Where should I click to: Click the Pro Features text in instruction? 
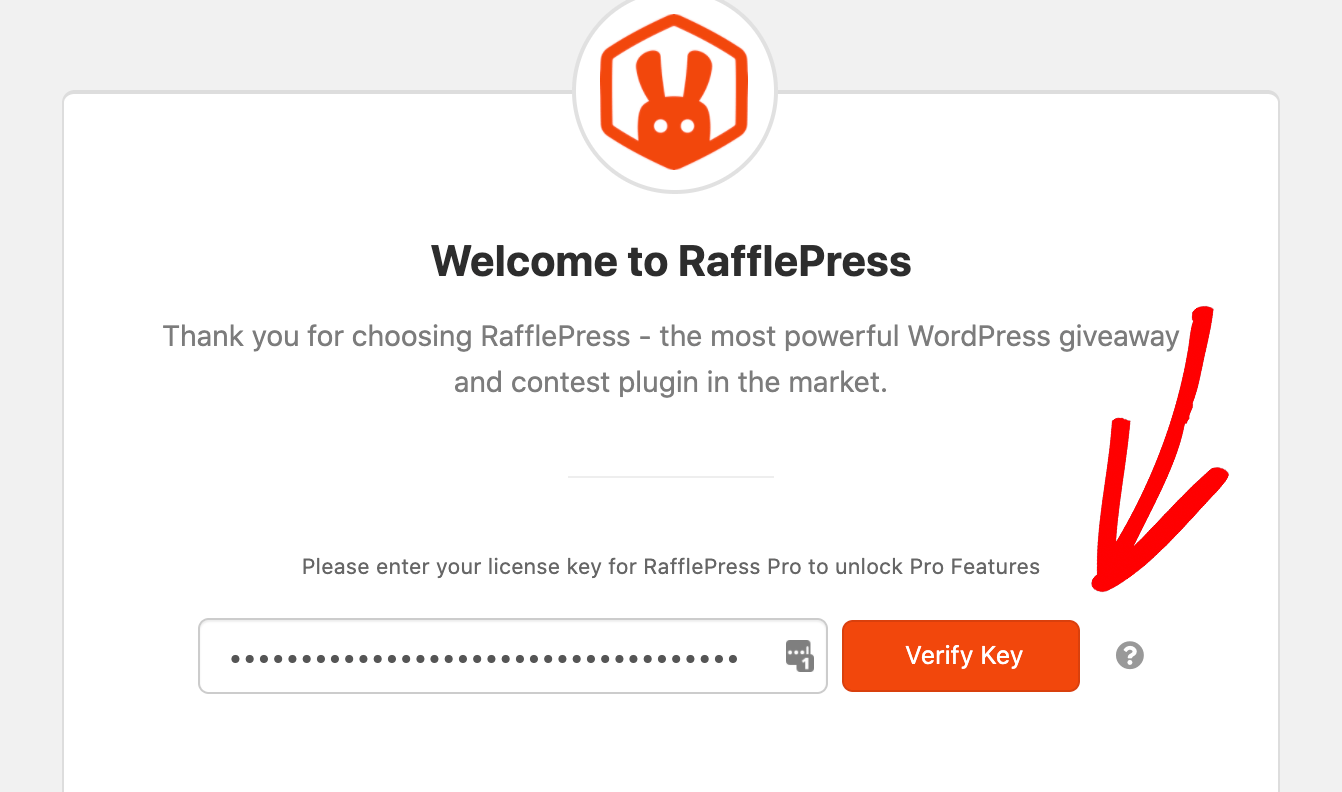[975, 567]
